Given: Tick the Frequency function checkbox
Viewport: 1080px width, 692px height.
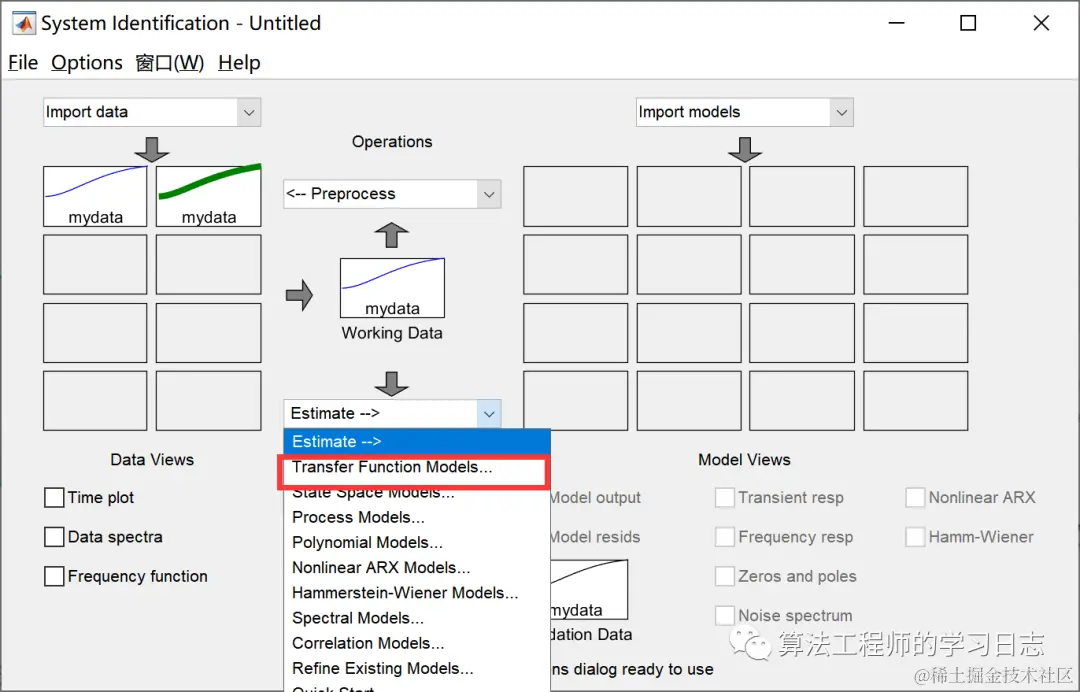Looking at the screenshot, I should pyautogui.click(x=54, y=576).
